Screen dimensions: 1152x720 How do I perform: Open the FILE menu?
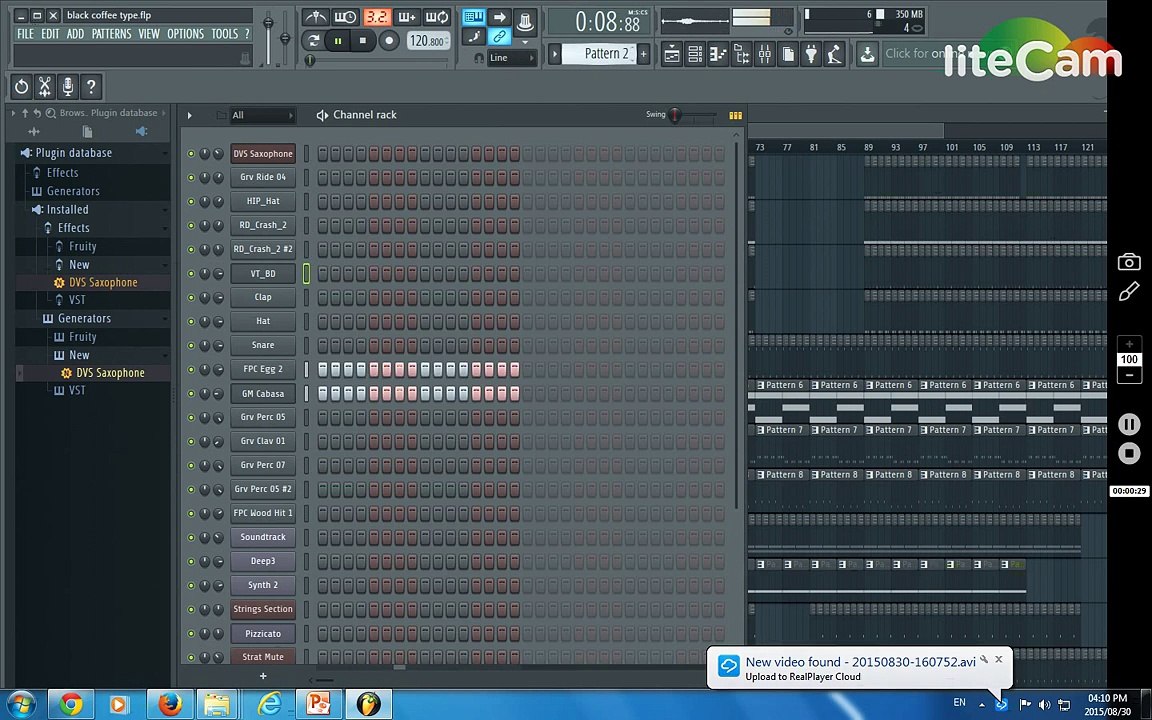click(25, 34)
